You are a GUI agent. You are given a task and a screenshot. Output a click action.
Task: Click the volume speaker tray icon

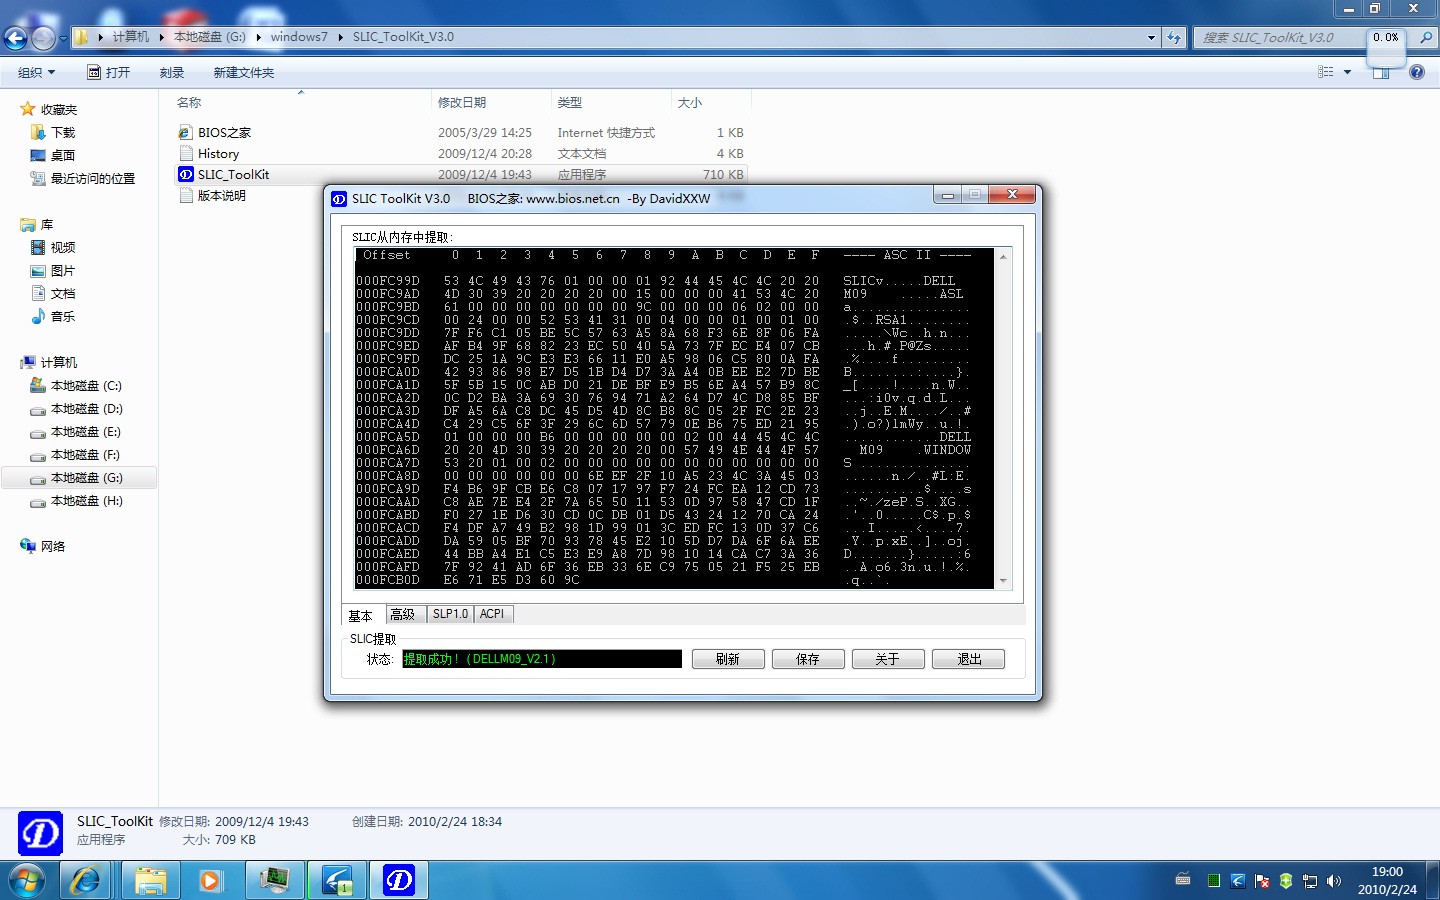click(1334, 881)
